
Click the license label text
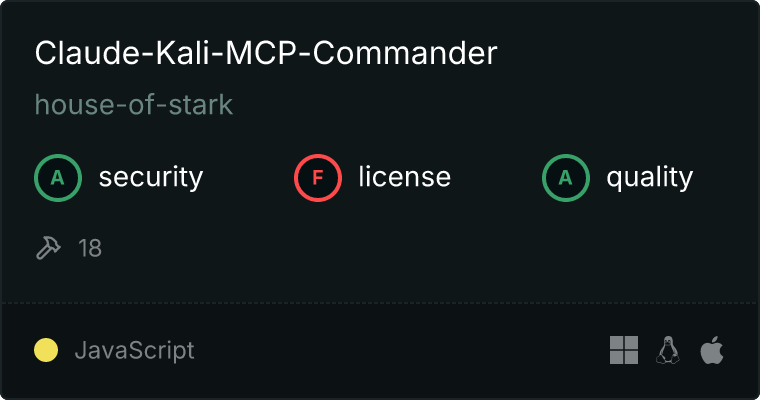[x=405, y=177]
